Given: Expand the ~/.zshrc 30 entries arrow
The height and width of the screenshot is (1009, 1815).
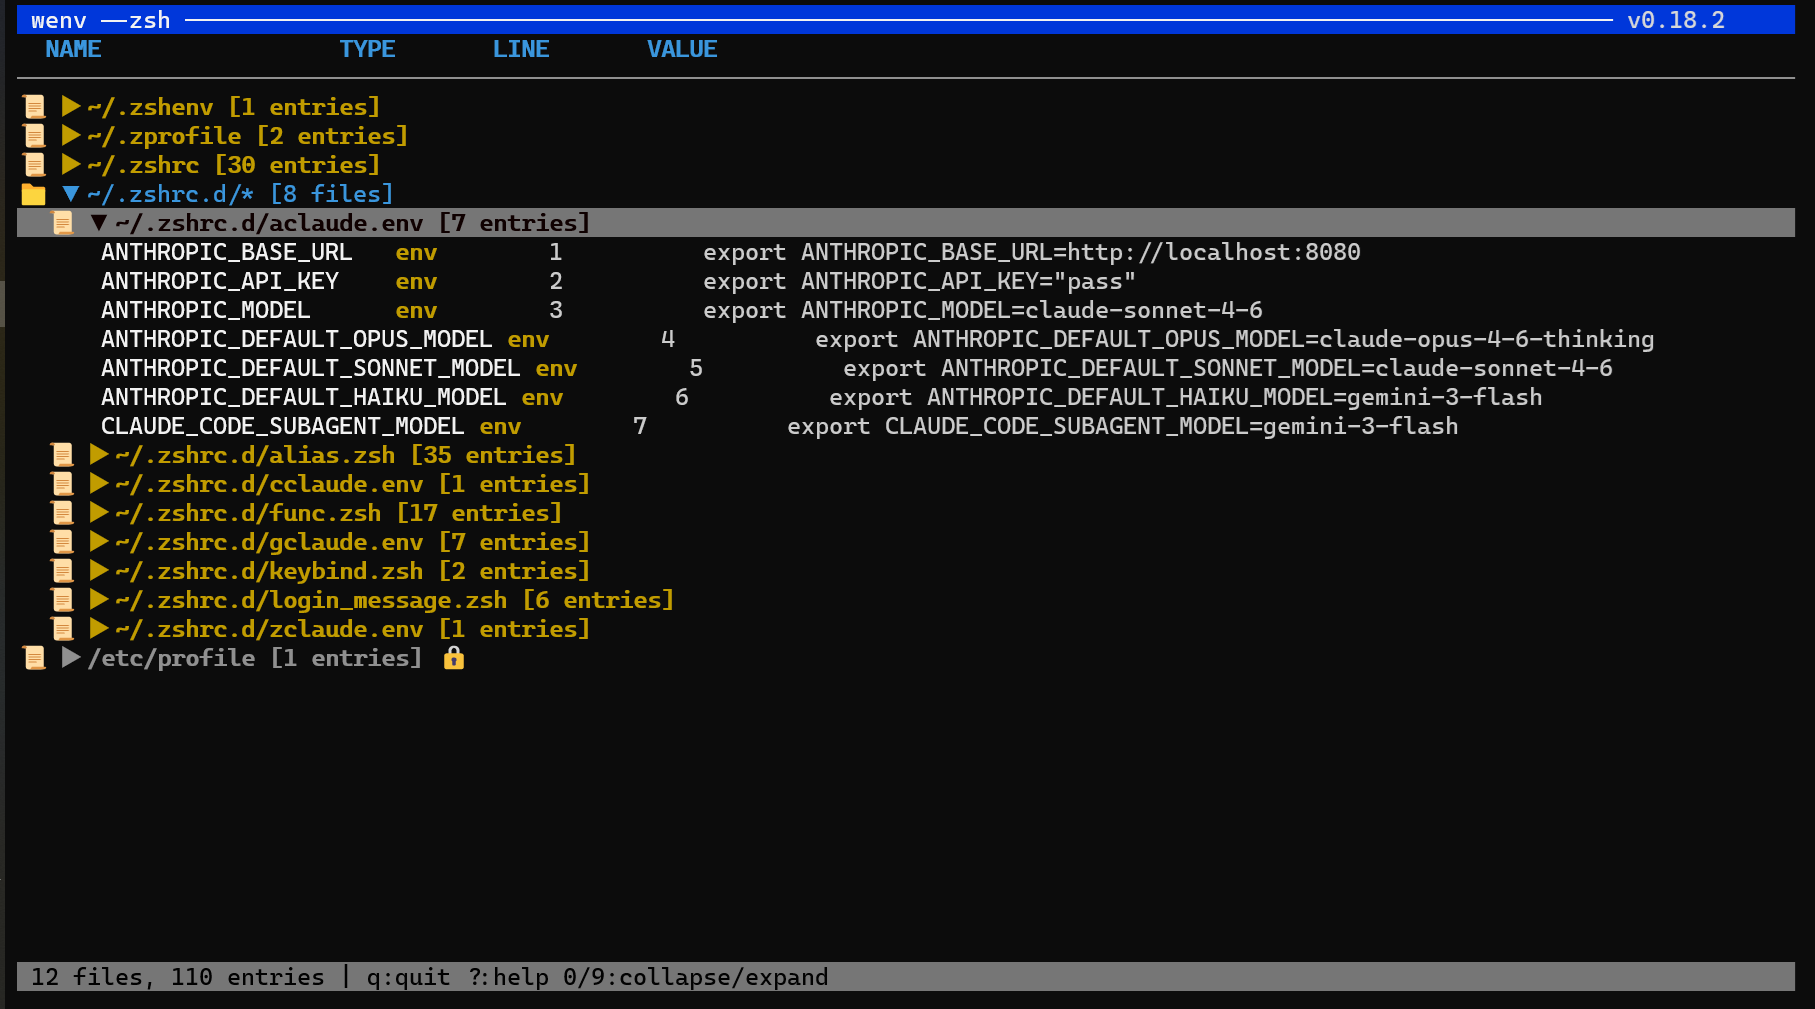Looking at the screenshot, I should click(71, 164).
